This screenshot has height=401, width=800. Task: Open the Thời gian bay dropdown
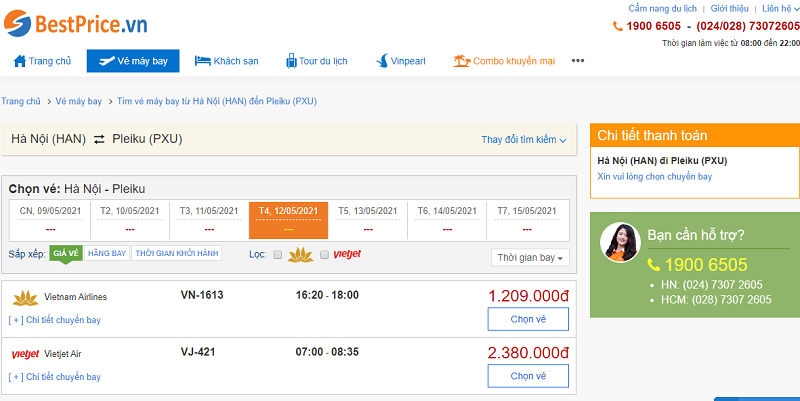[x=530, y=258]
